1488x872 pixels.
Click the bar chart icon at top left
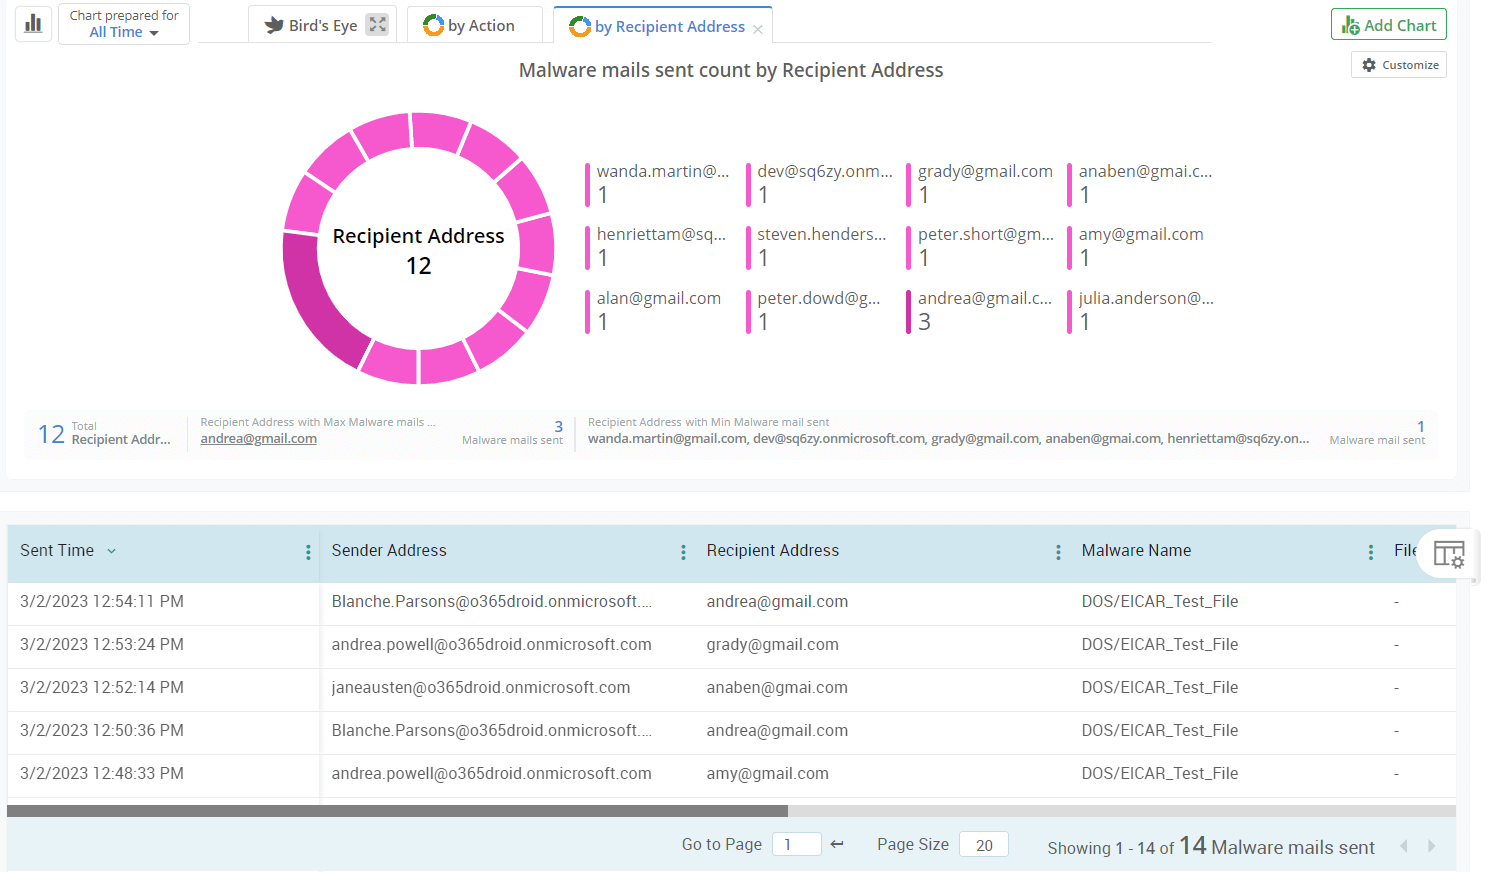point(33,23)
